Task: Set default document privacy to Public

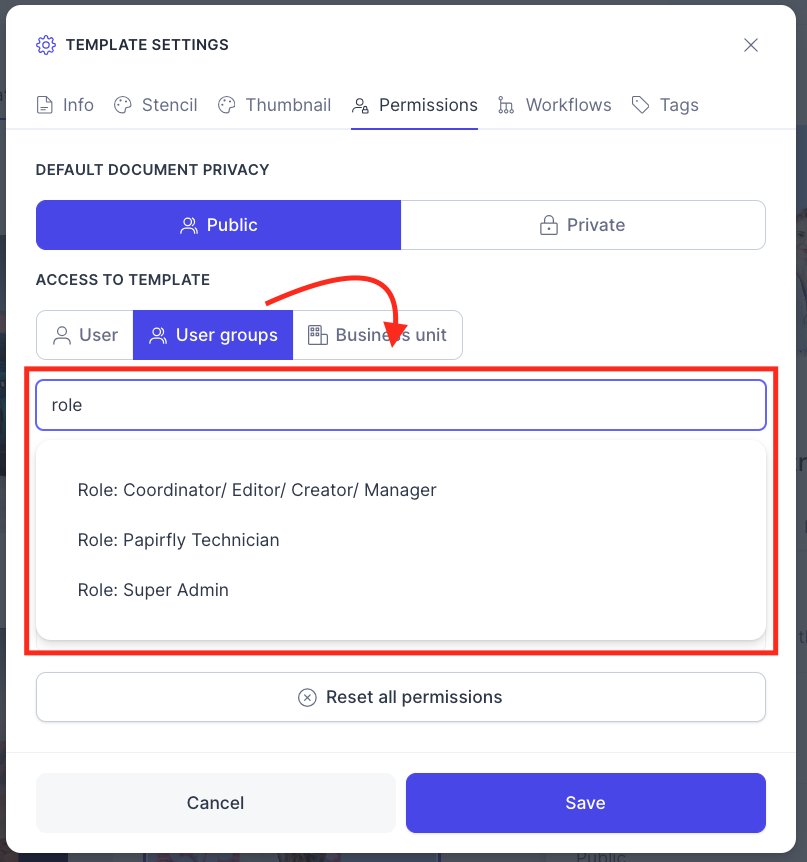Action: pyautogui.click(x=218, y=225)
